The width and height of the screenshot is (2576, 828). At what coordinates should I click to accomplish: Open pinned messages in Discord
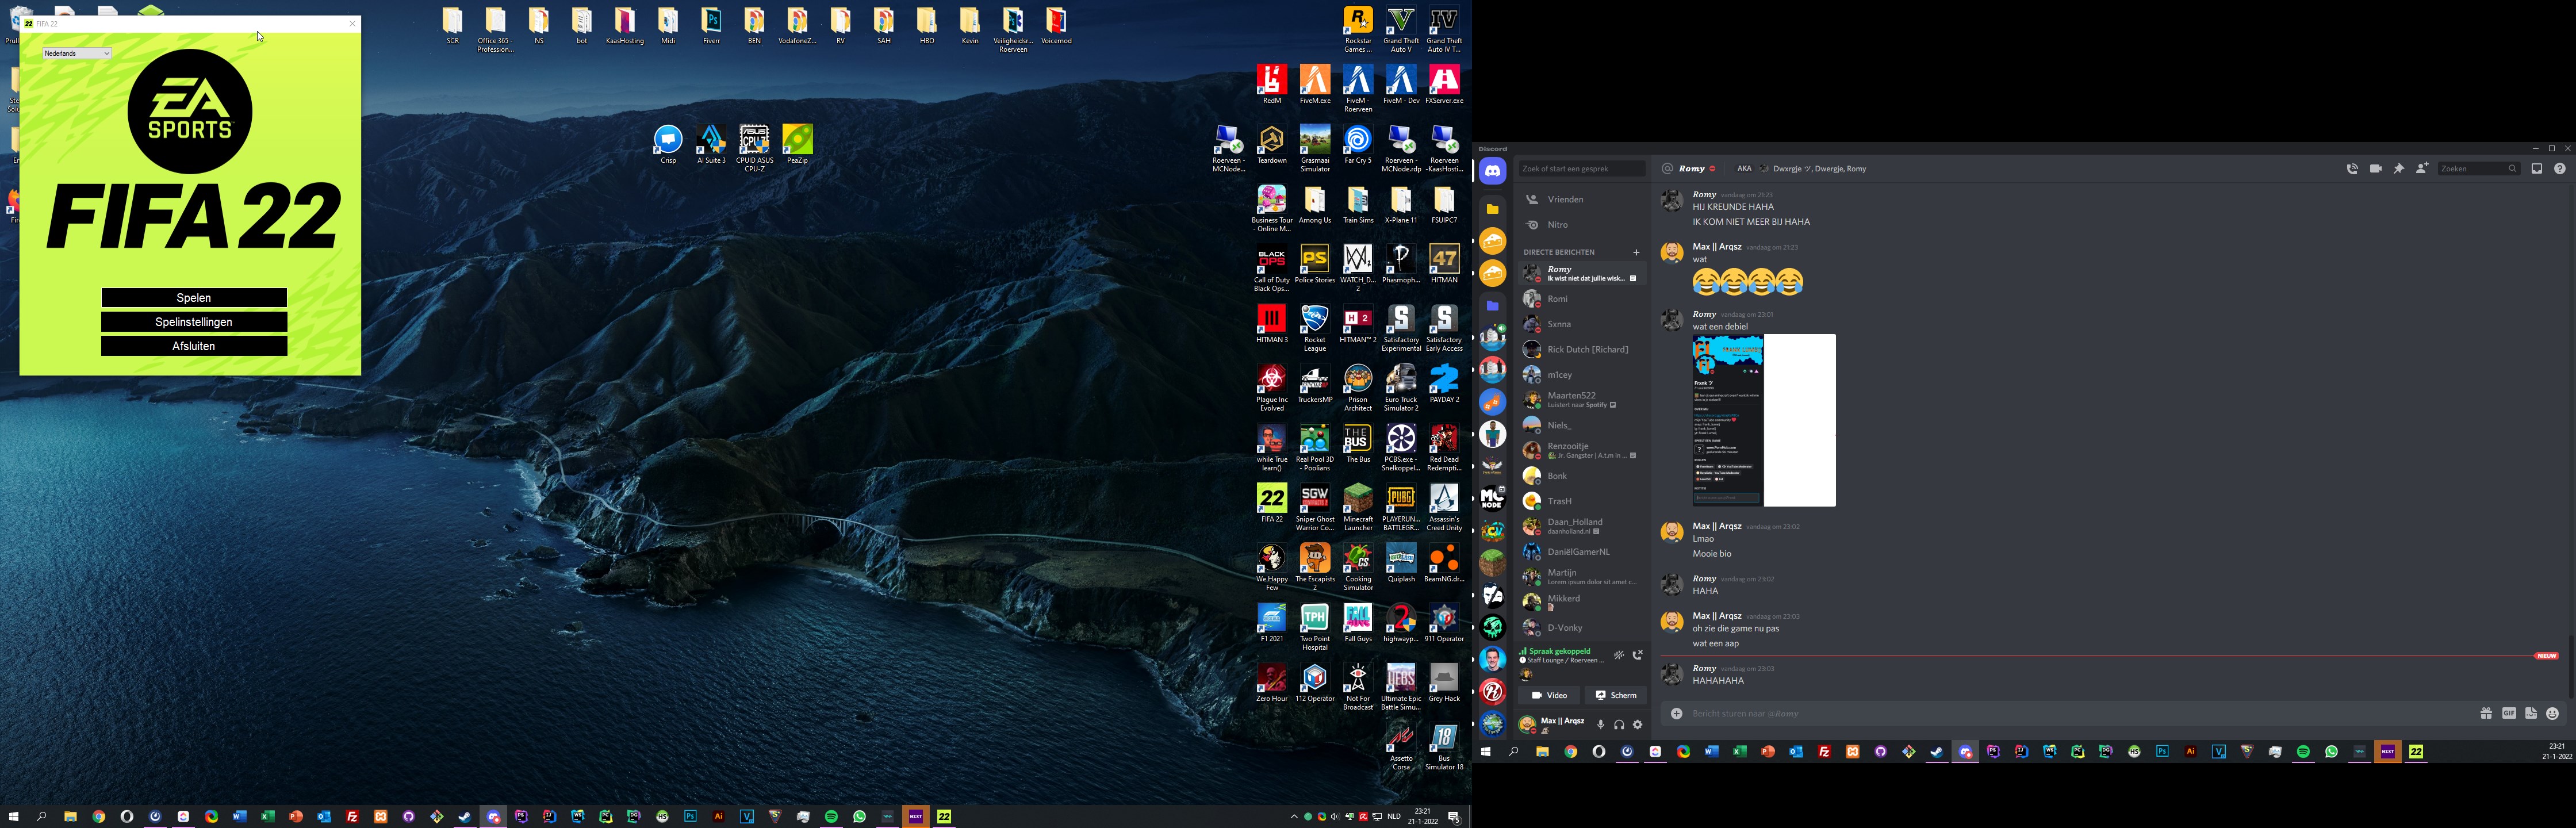click(2398, 169)
